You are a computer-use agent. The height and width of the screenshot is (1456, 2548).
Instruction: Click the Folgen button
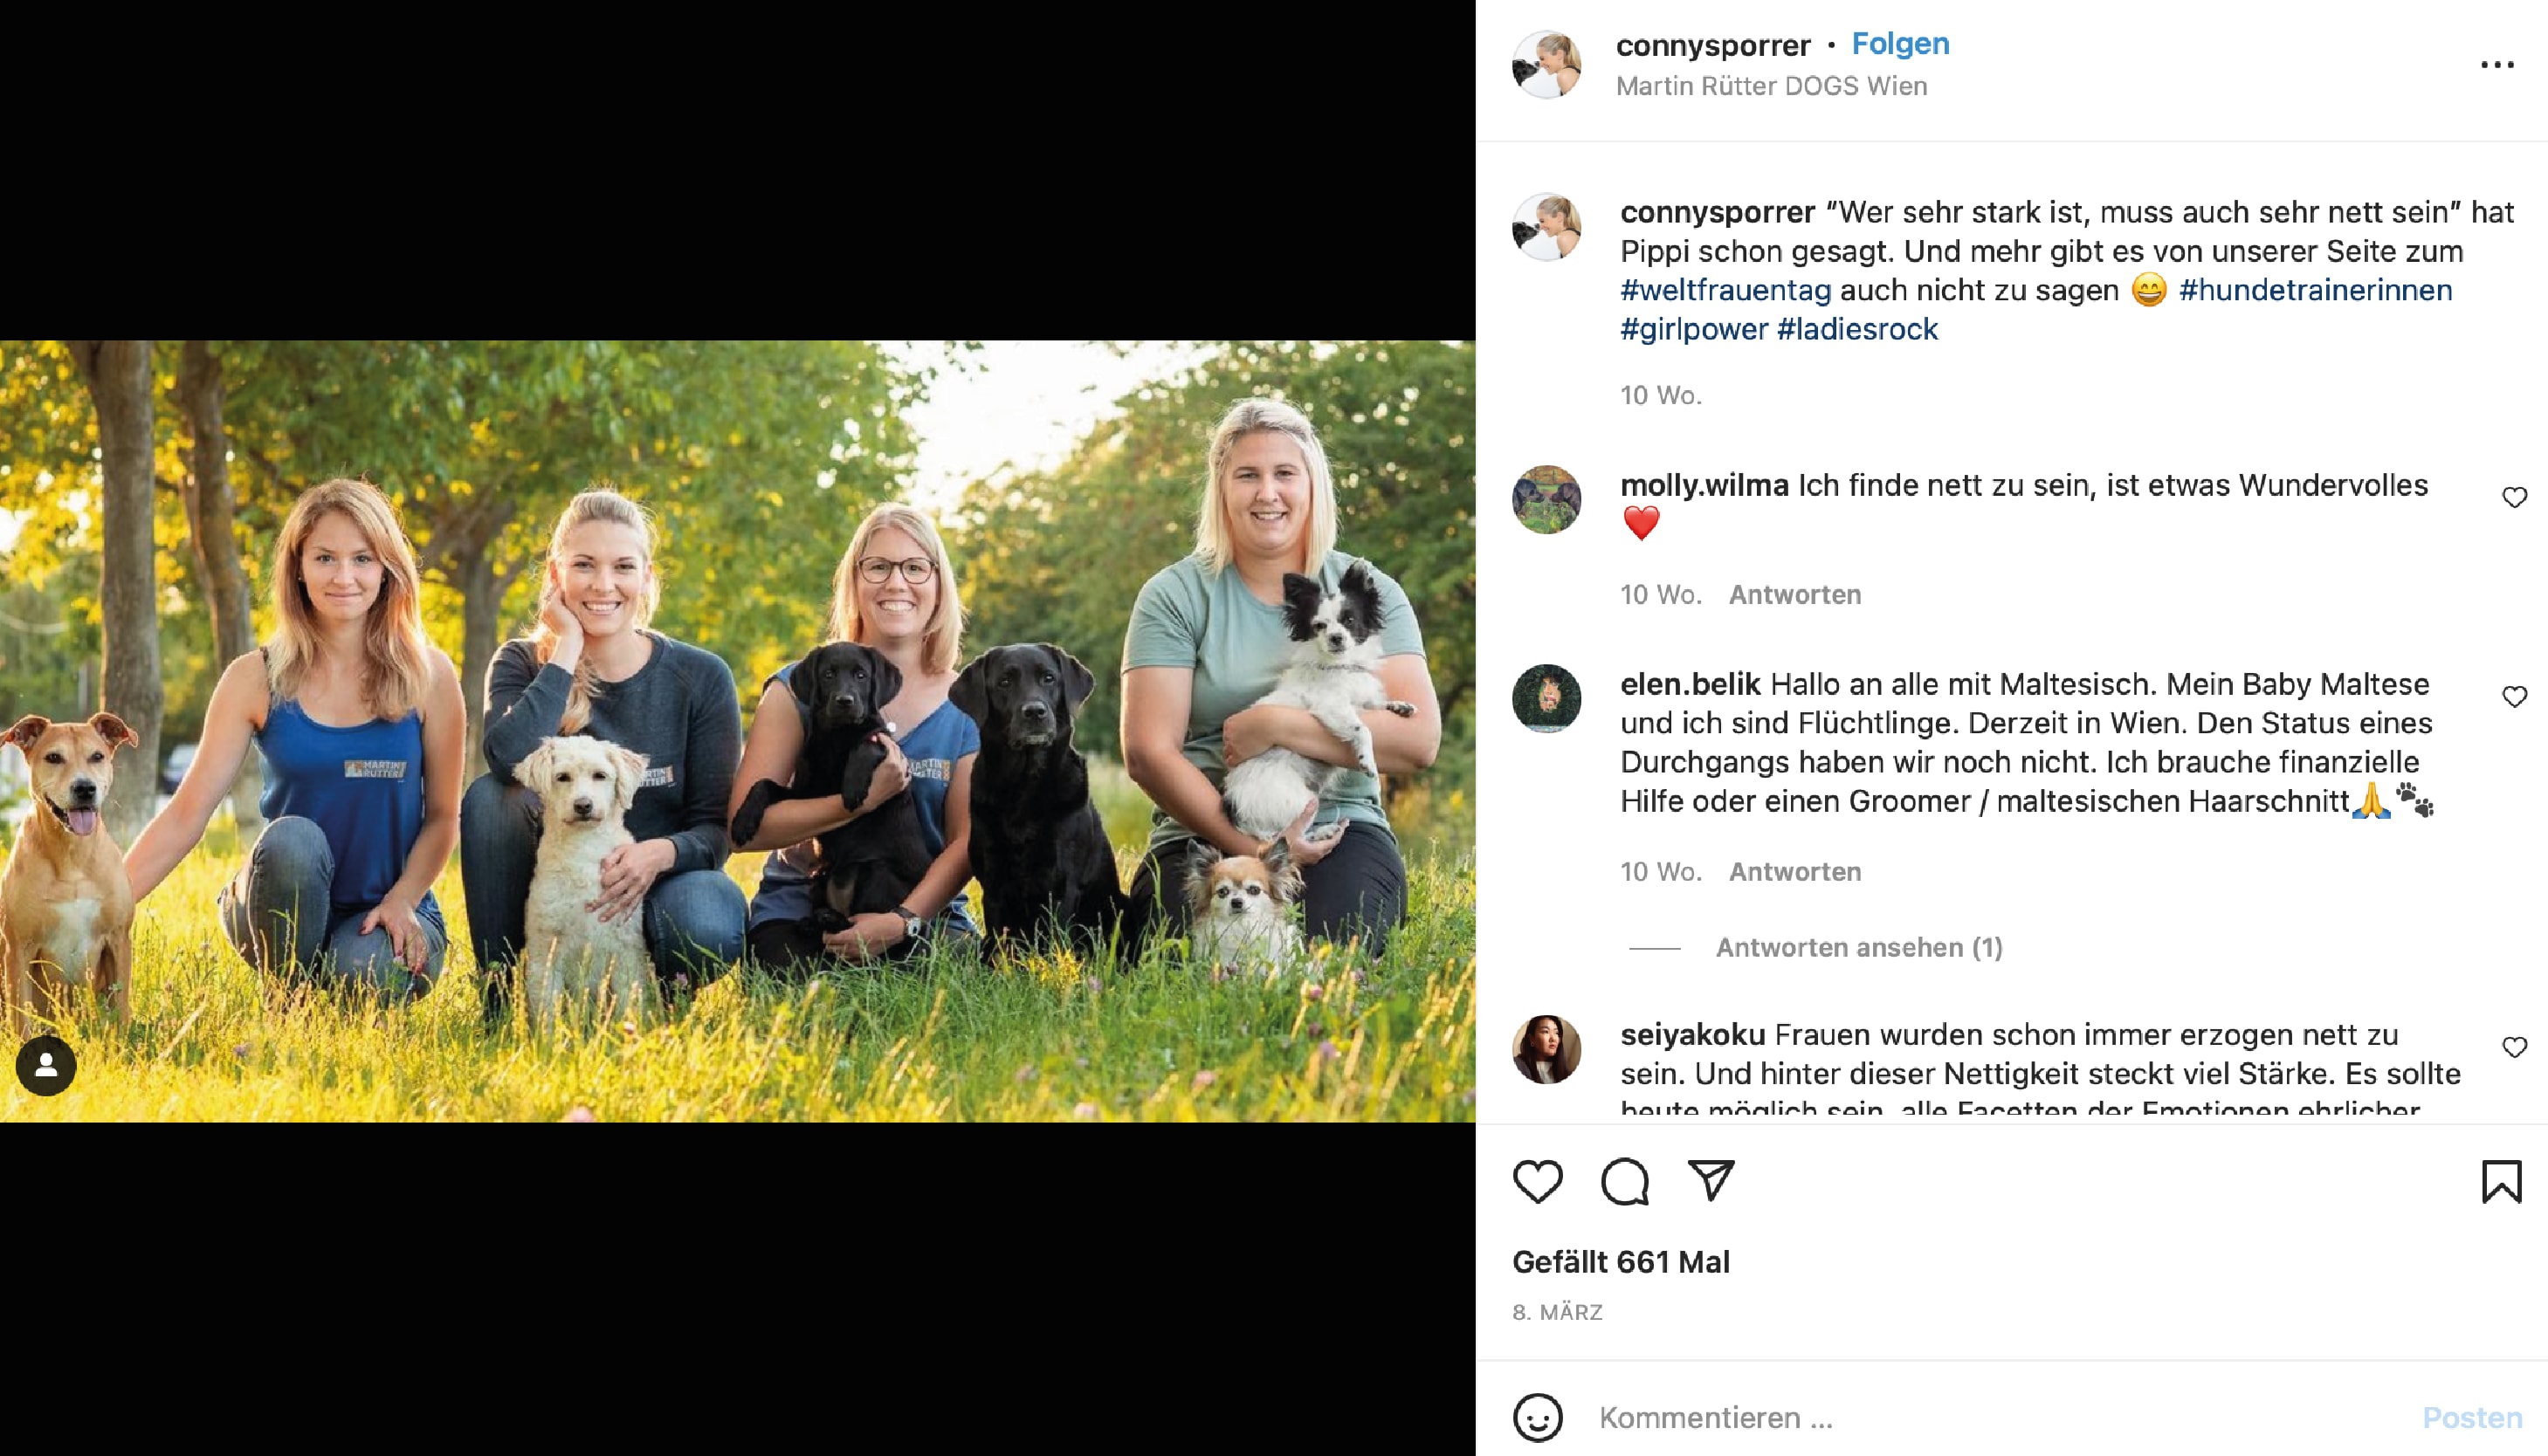click(x=1900, y=44)
